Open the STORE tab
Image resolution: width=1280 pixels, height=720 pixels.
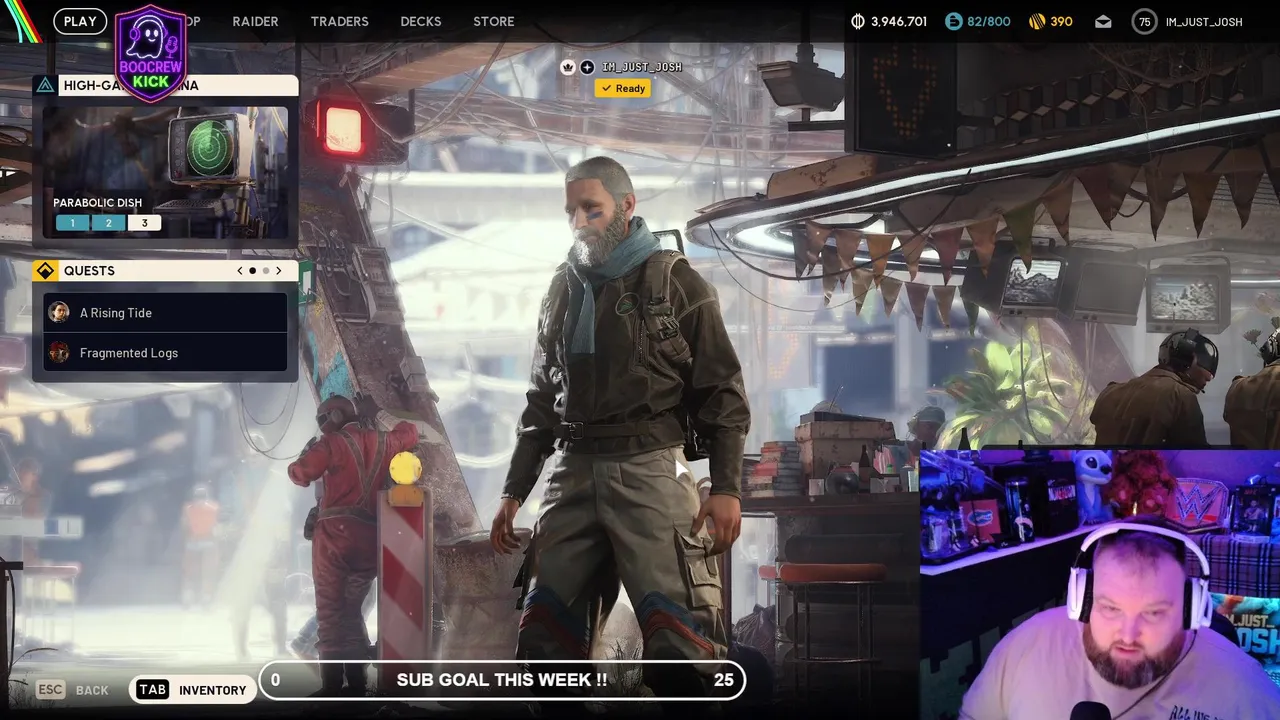tap(493, 21)
